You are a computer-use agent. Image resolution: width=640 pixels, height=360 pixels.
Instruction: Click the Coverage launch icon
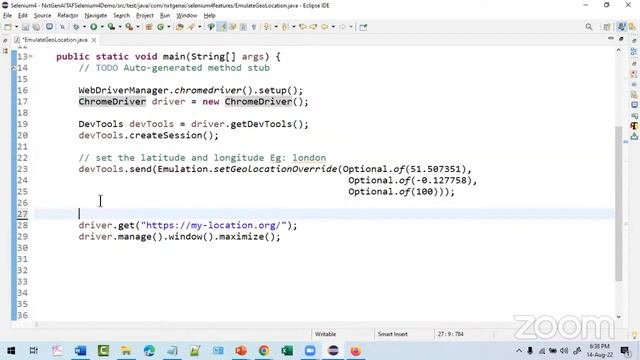tap(111, 27)
